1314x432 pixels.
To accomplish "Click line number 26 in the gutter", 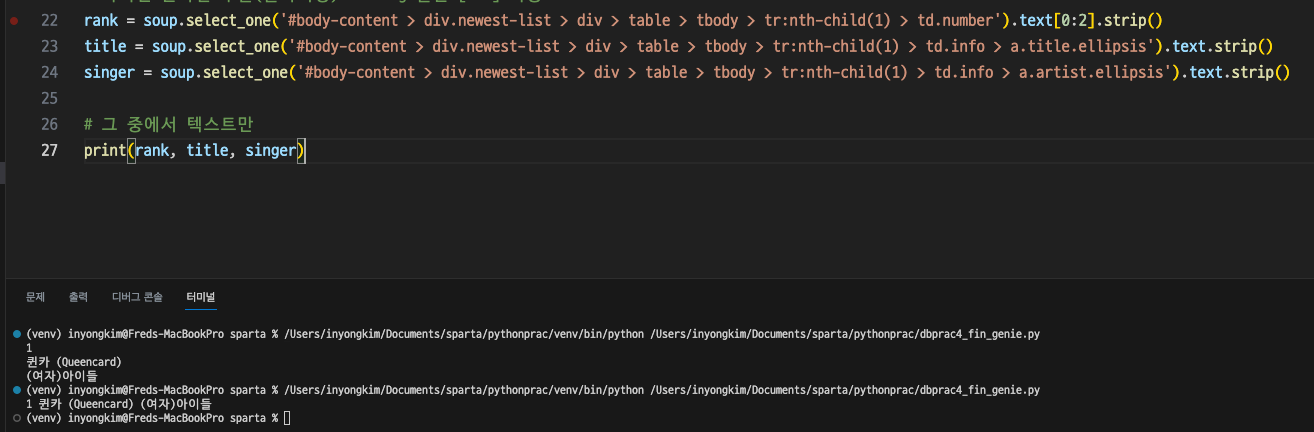I will click(49, 124).
